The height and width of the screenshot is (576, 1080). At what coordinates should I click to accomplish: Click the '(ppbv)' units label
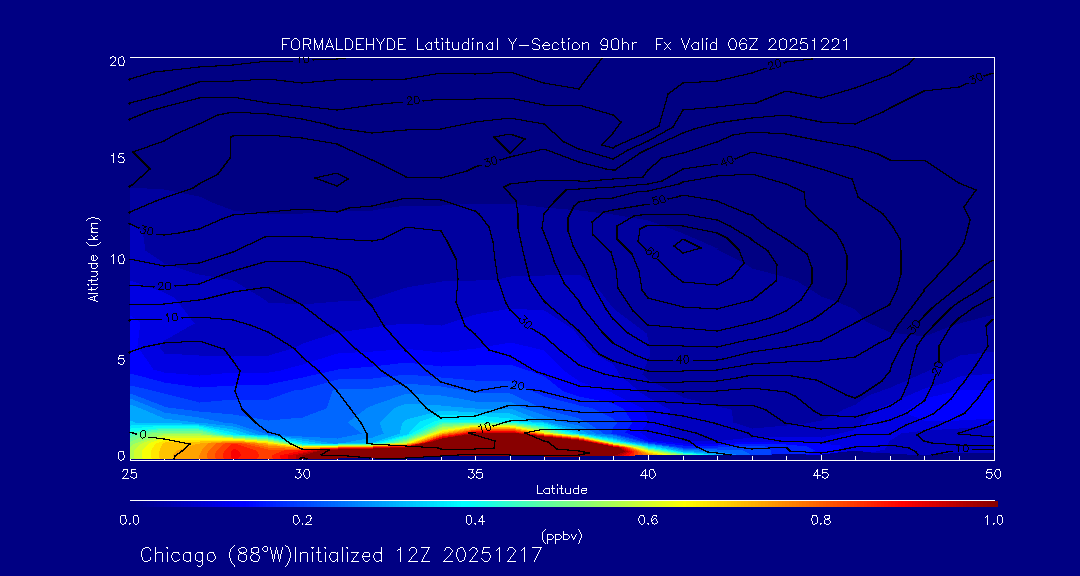point(561,537)
